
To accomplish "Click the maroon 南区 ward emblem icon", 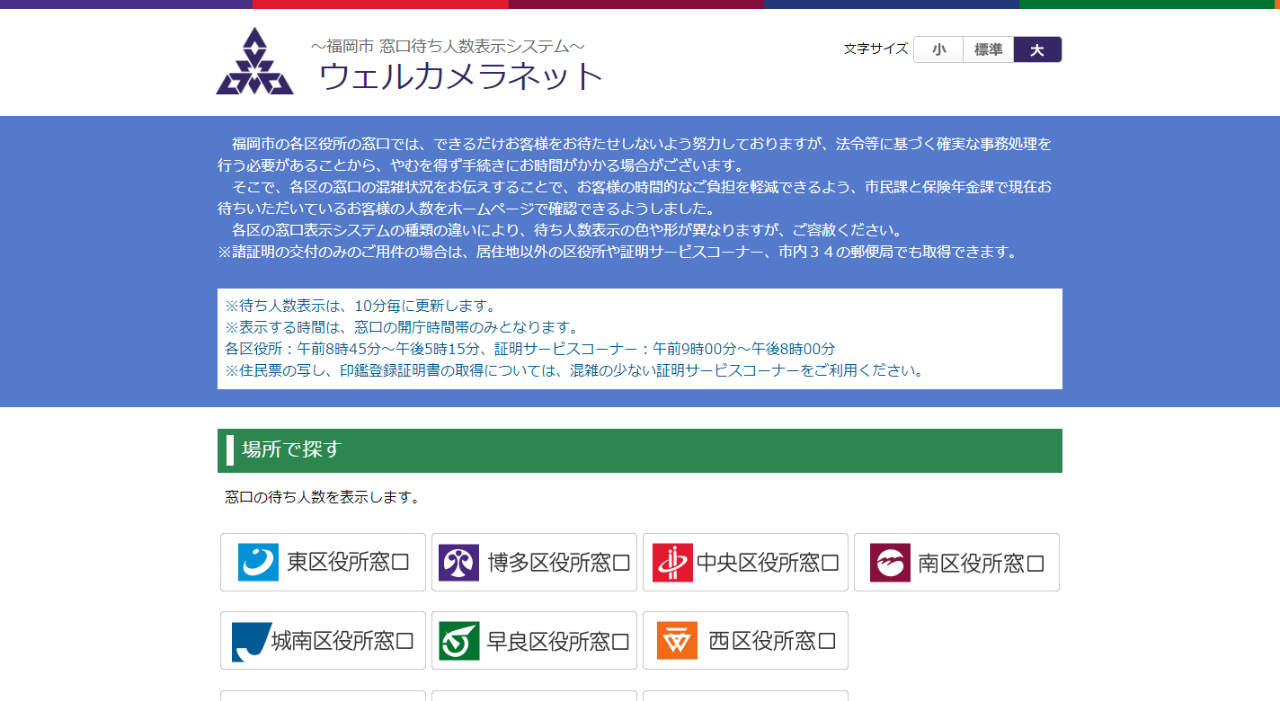I will tap(890, 562).
